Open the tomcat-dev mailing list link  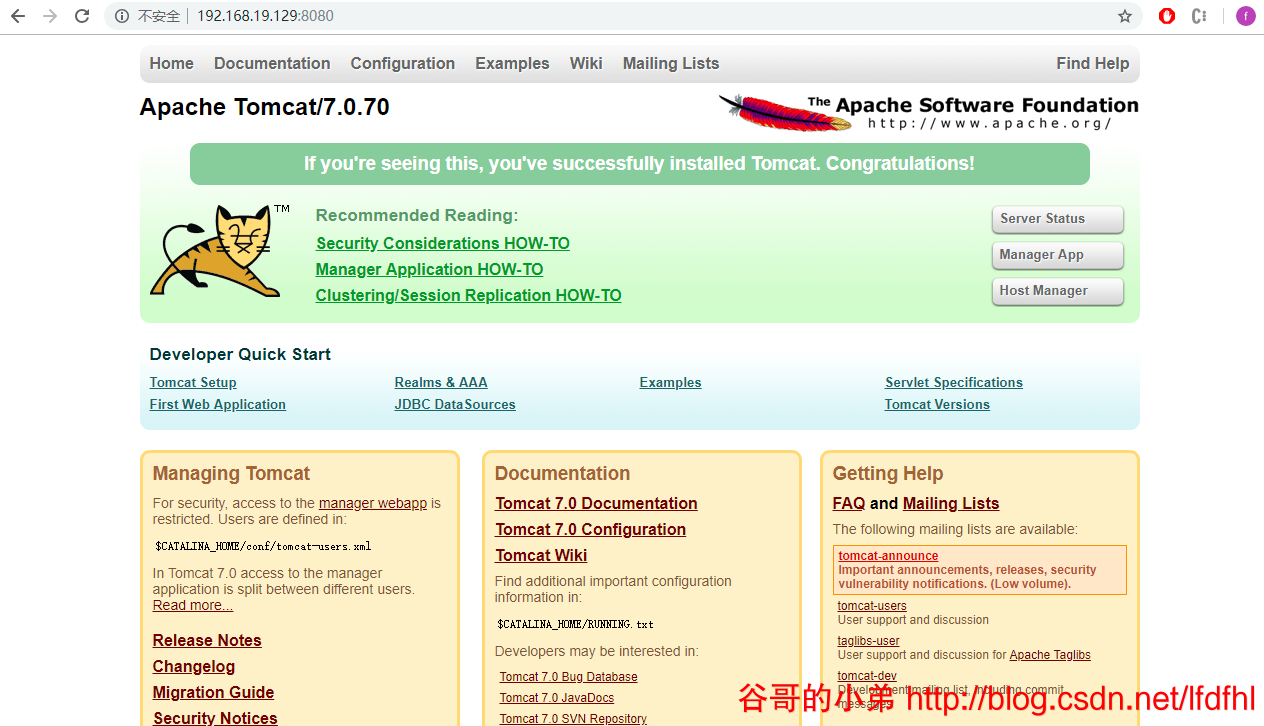tap(867, 676)
